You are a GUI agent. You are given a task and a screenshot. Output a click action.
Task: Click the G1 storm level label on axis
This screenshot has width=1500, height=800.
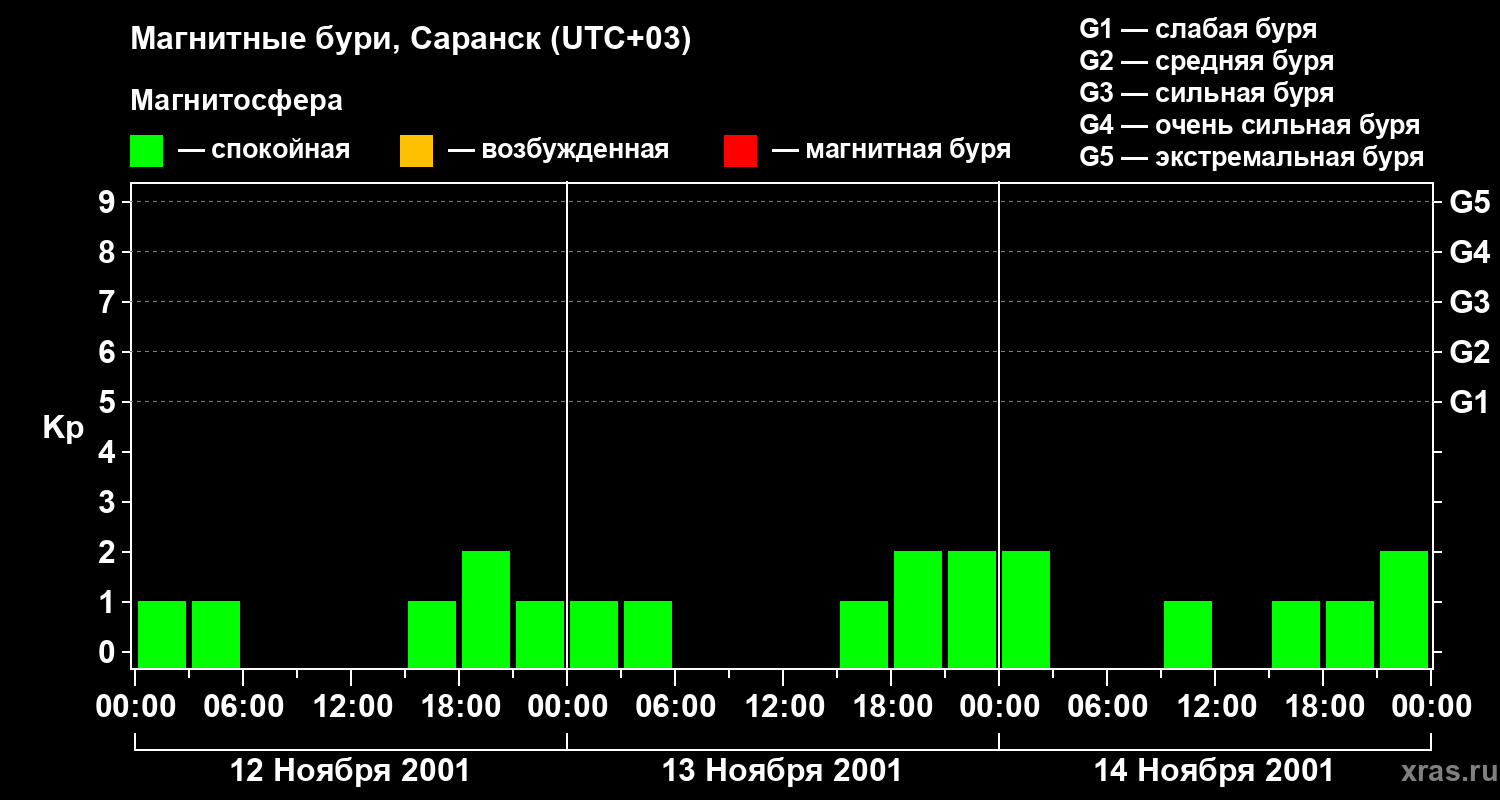[x=1469, y=402]
